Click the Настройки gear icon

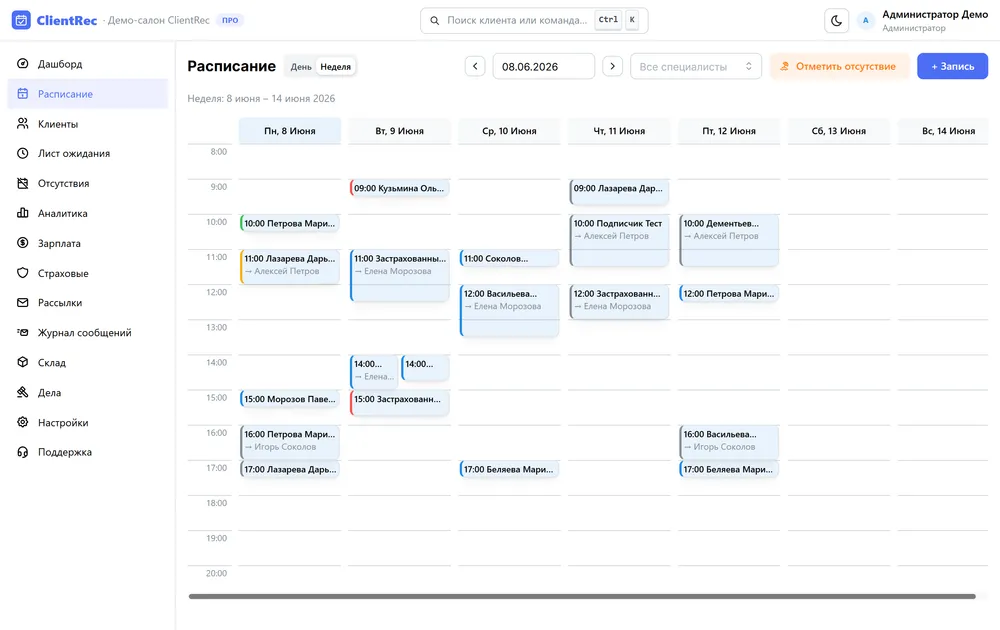[x=22, y=422]
